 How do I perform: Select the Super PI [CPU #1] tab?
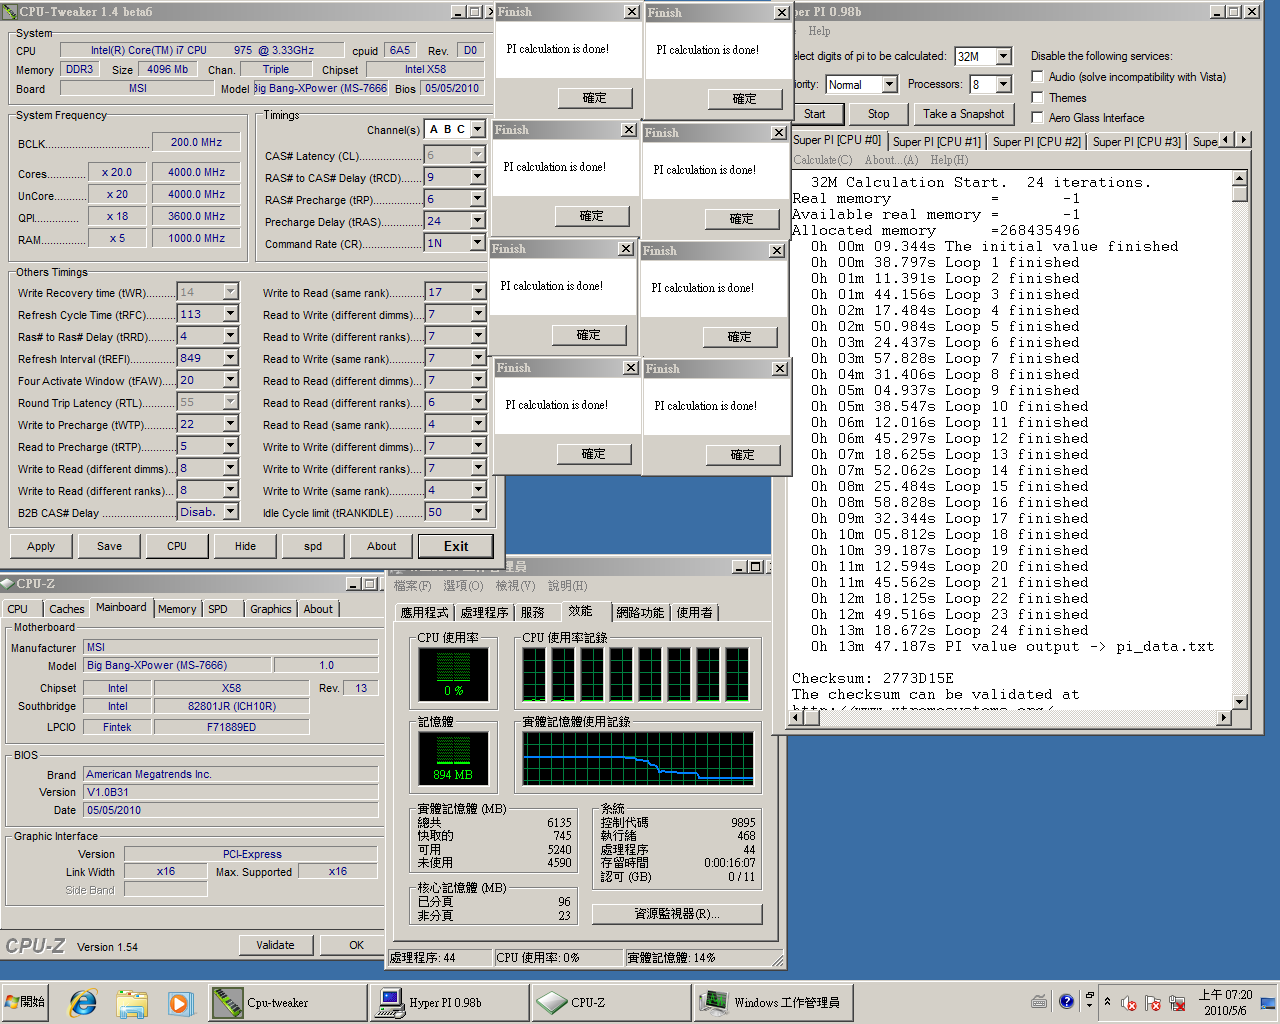point(937,141)
